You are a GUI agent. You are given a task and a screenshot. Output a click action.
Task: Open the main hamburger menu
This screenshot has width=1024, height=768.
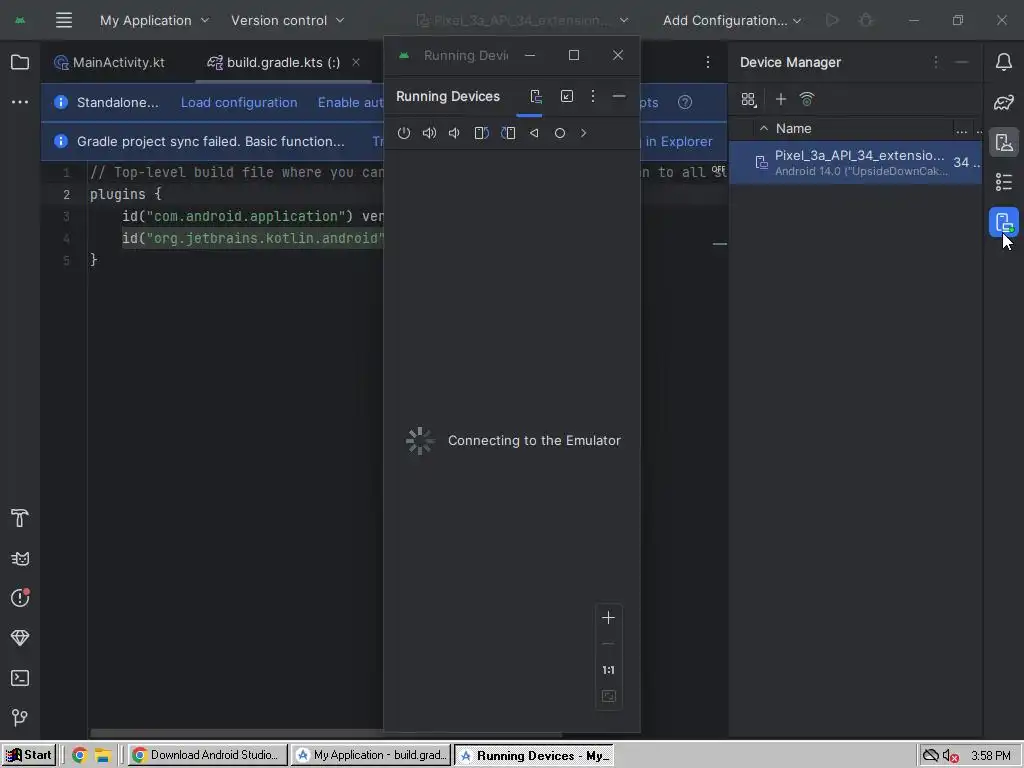click(63, 20)
